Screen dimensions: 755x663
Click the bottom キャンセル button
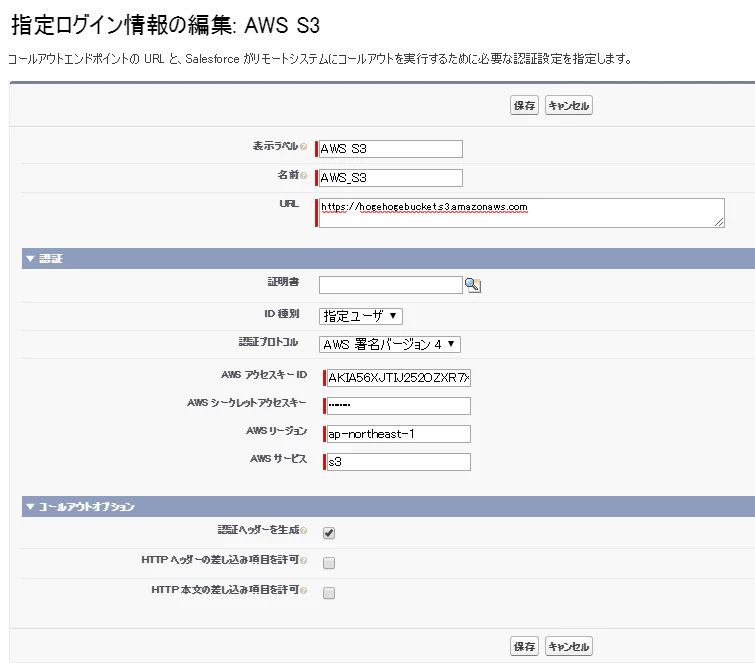coord(569,646)
